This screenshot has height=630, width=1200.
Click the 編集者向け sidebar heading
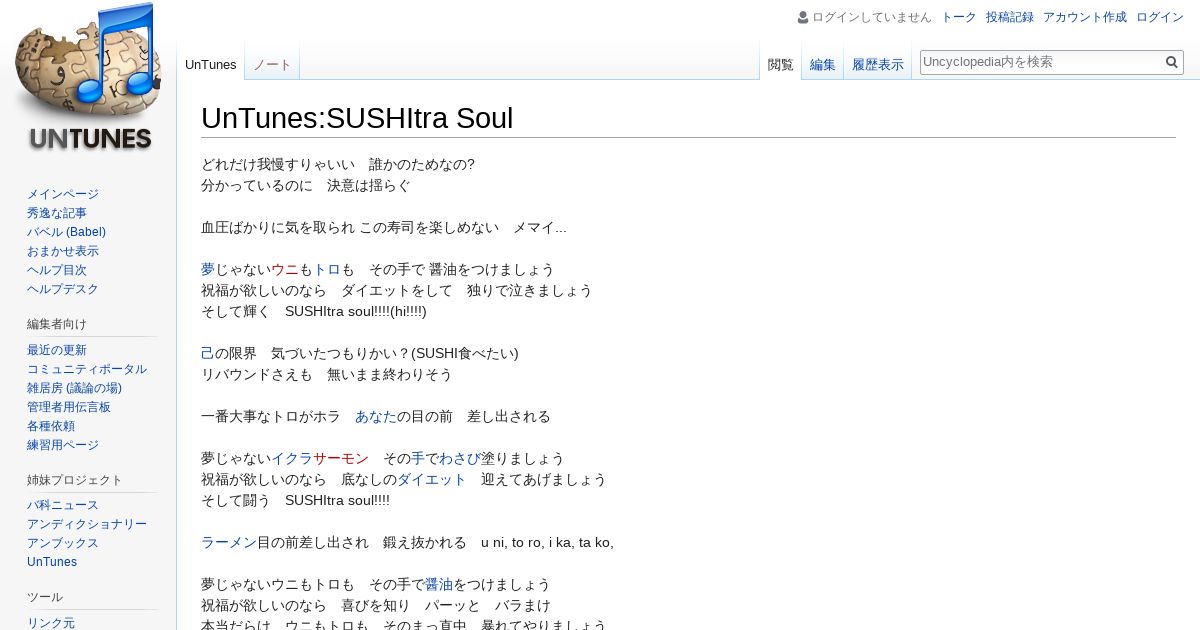pos(57,324)
